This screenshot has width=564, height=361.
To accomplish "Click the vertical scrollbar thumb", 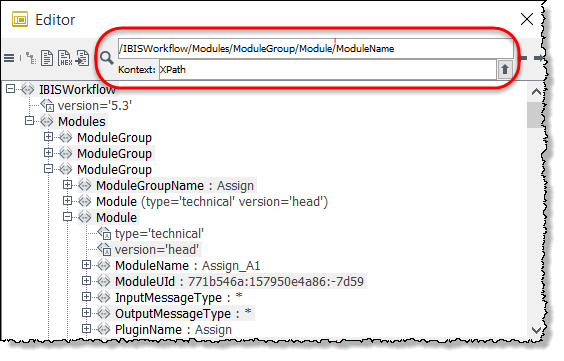I will pos(536,115).
